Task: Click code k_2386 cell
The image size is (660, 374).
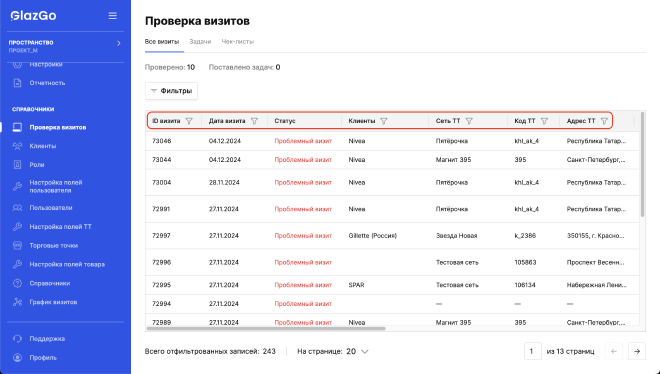Action: pyautogui.click(x=525, y=236)
